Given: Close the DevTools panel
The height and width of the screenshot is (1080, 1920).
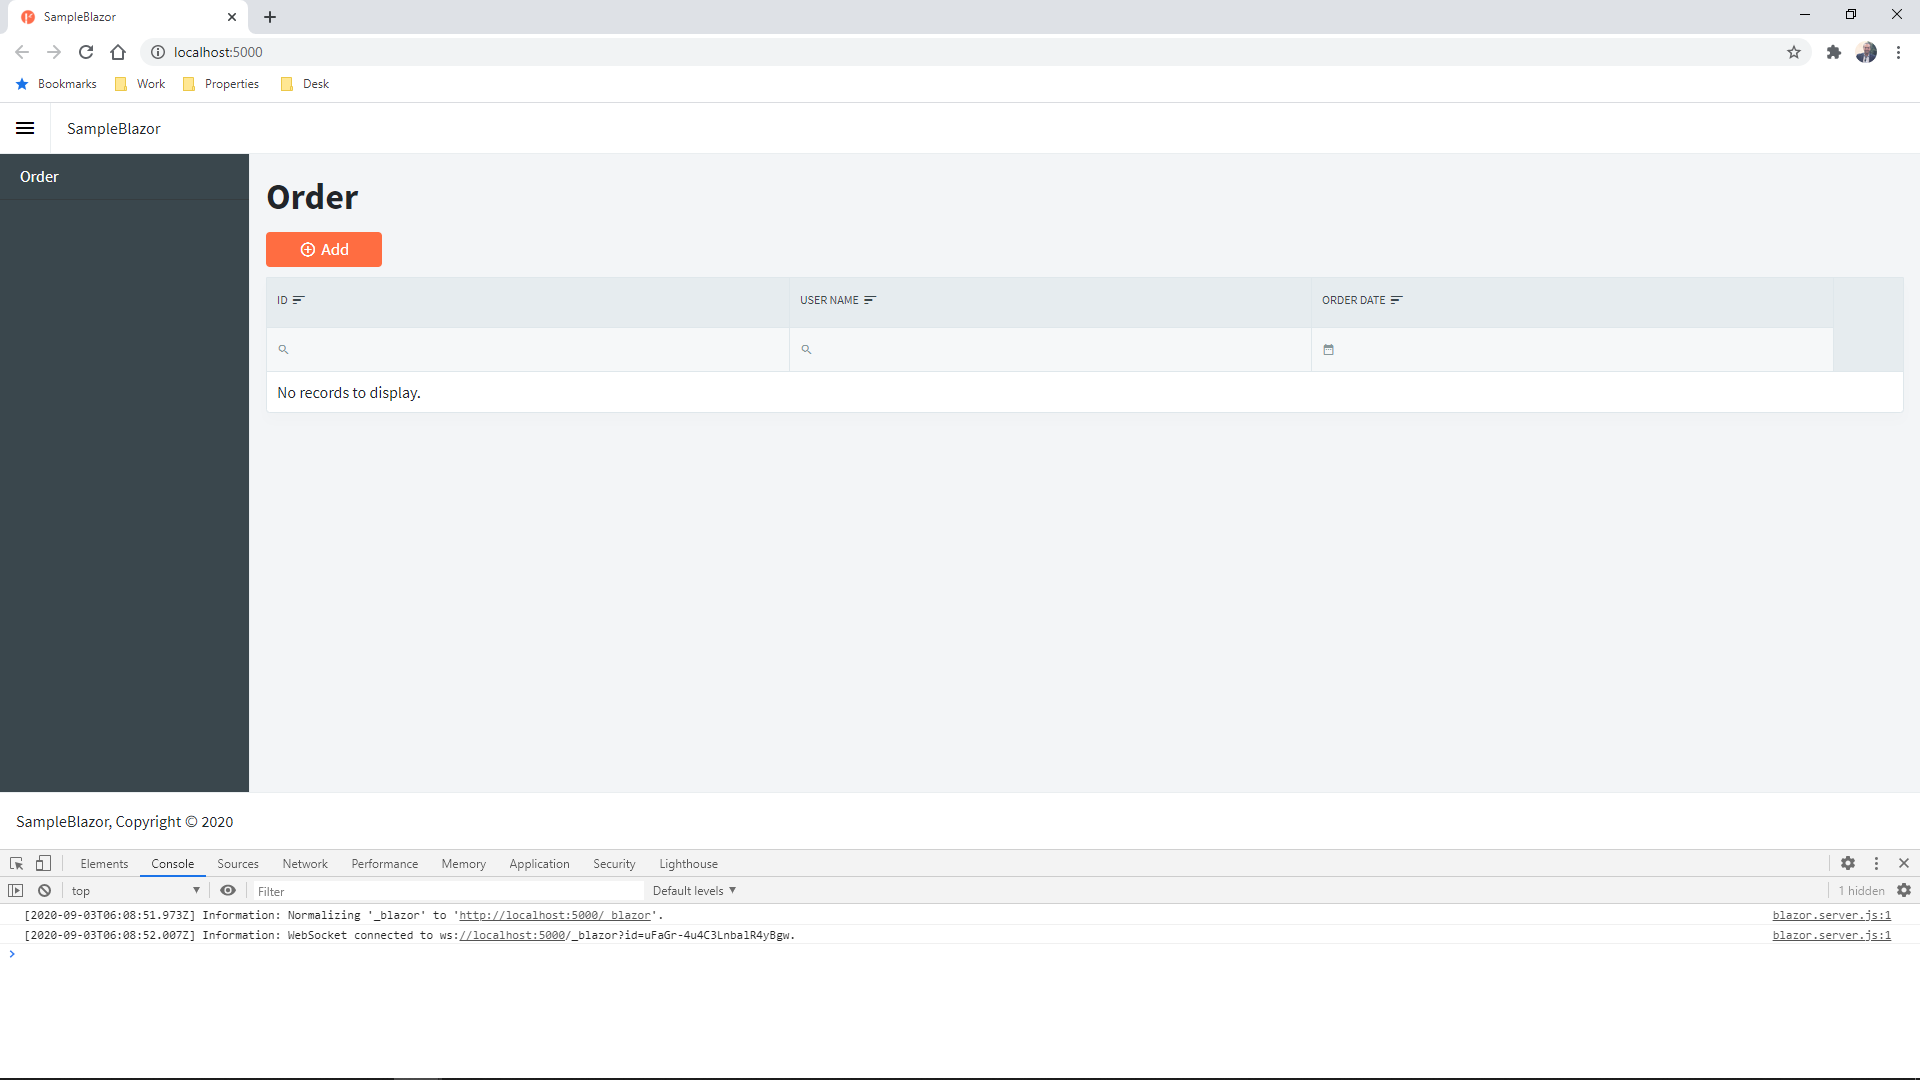Looking at the screenshot, I should pos(1904,863).
